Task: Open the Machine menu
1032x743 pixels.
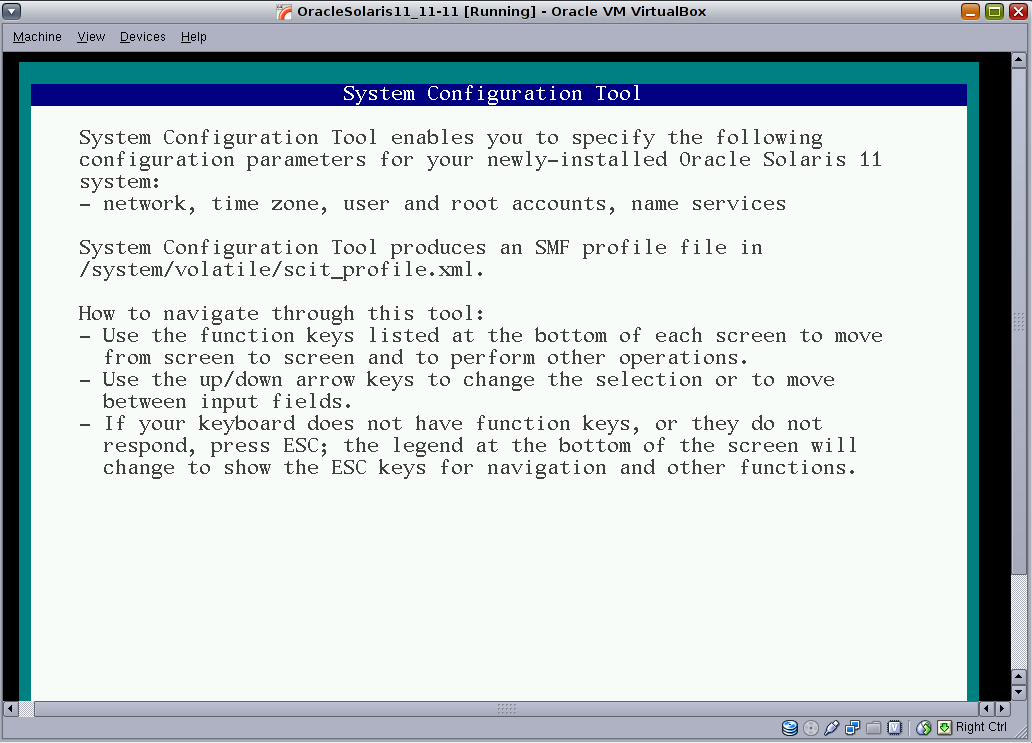Action: tap(37, 37)
